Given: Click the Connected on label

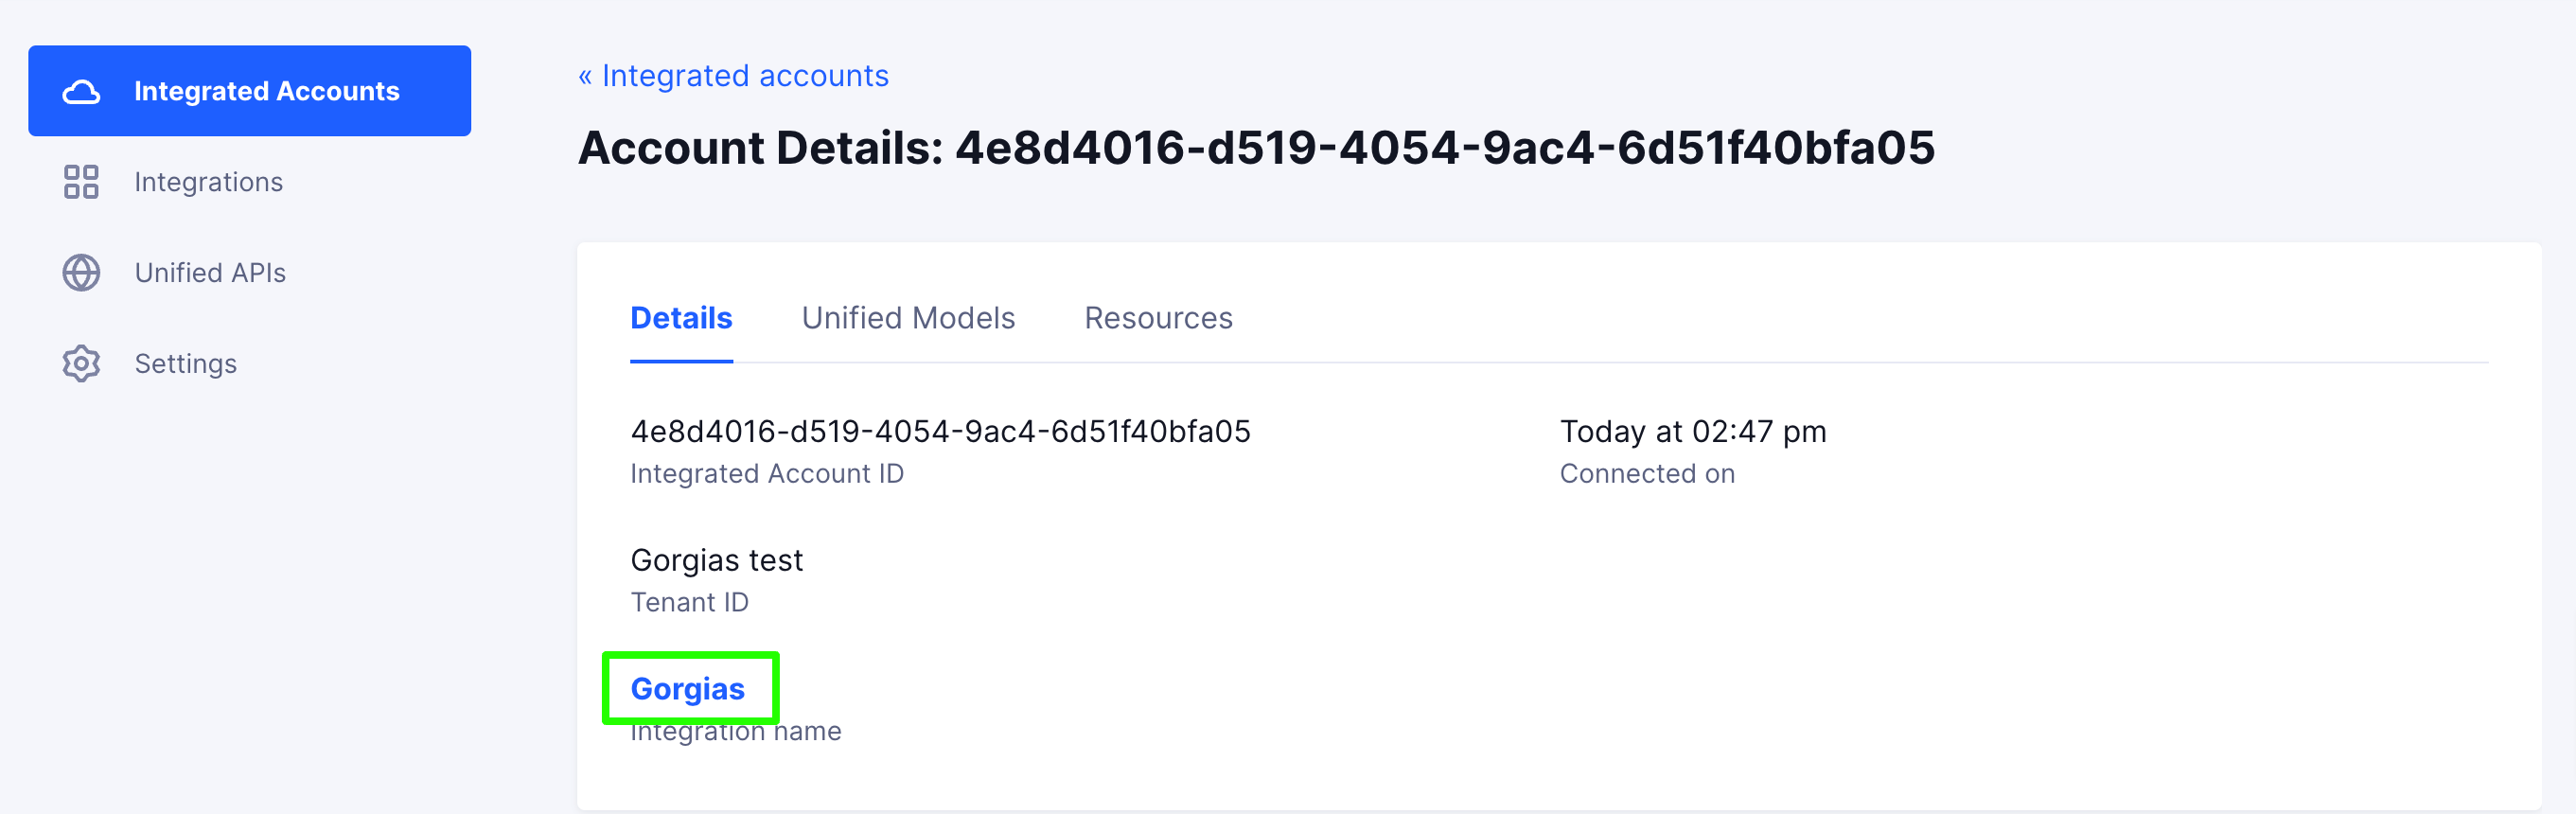Looking at the screenshot, I should tap(1647, 474).
